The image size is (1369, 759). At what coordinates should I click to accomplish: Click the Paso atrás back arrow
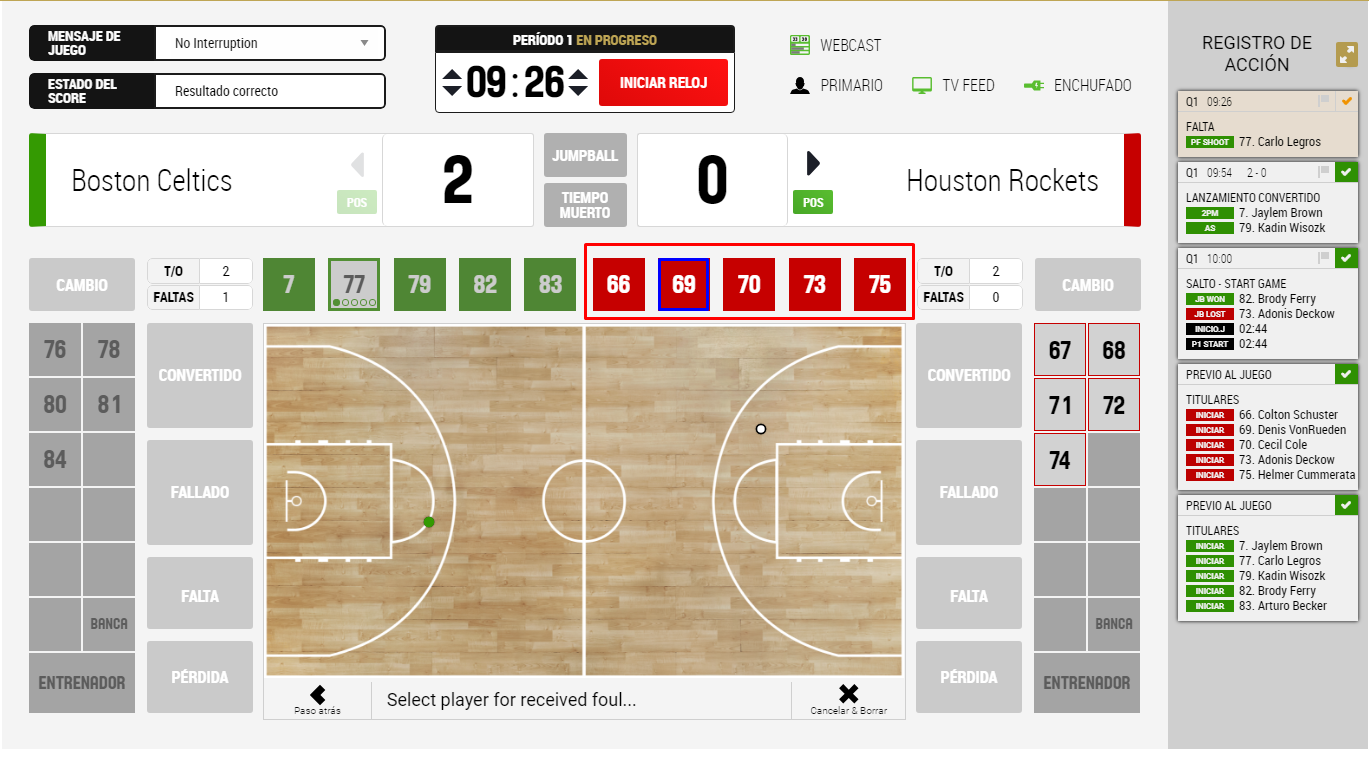[x=318, y=694]
